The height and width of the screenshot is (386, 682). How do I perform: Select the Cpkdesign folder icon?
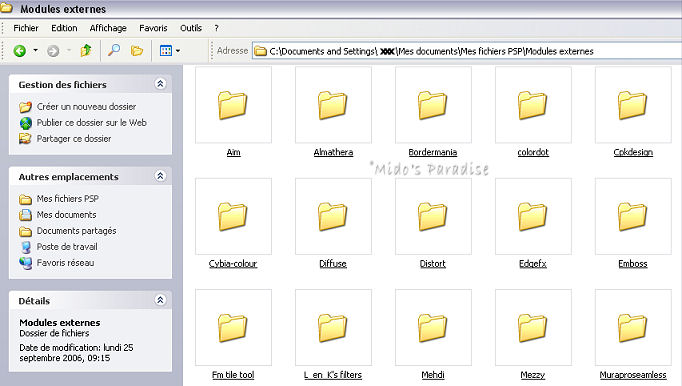633,105
